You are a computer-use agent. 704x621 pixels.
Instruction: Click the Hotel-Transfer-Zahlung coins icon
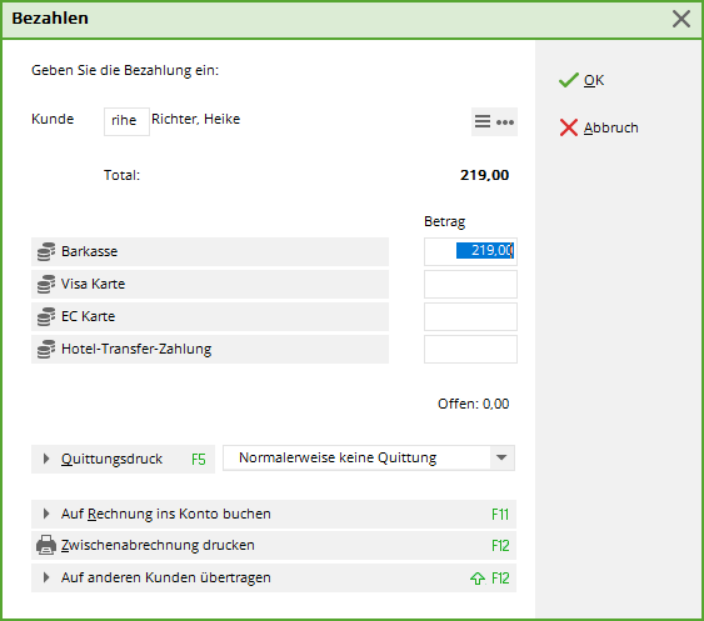tap(46, 349)
